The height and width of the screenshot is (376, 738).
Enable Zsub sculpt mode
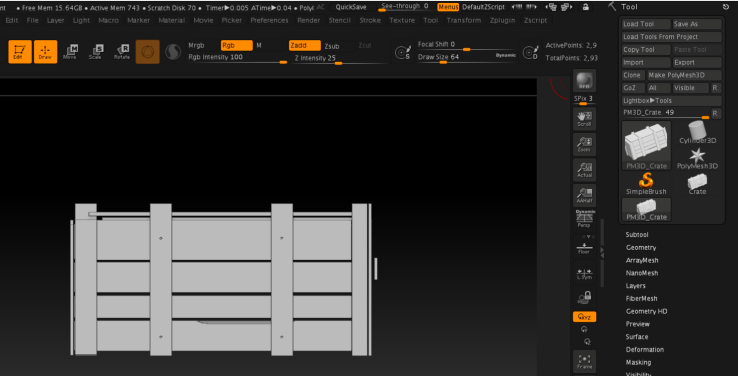pyautogui.click(x=332, y=46)
